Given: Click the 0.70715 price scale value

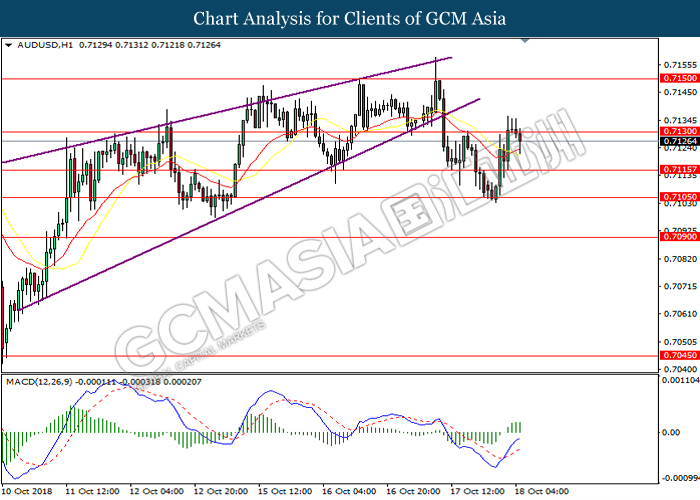Looking at the screenshot, I should [680, 286].
